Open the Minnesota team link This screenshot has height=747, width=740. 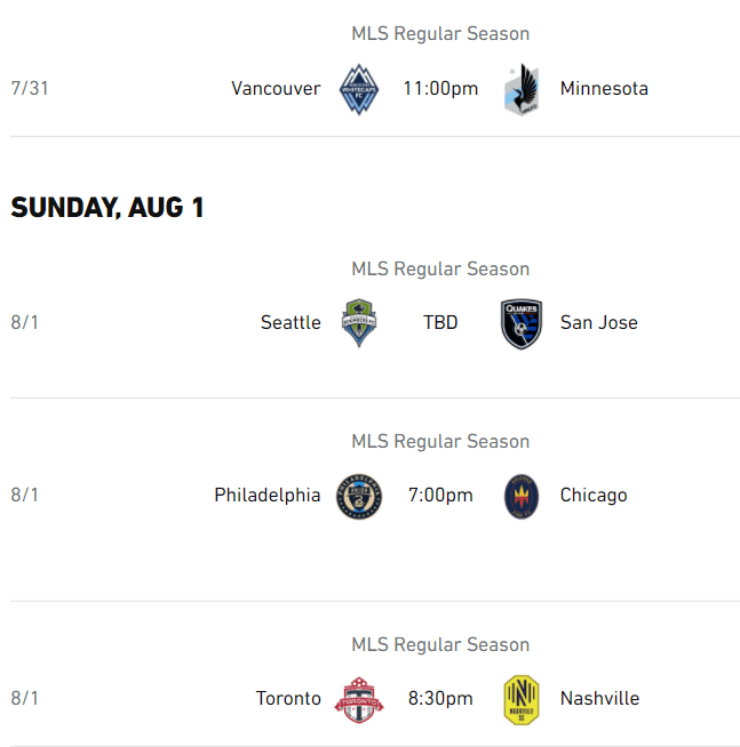pyautogui.click(x=604, y=89)
